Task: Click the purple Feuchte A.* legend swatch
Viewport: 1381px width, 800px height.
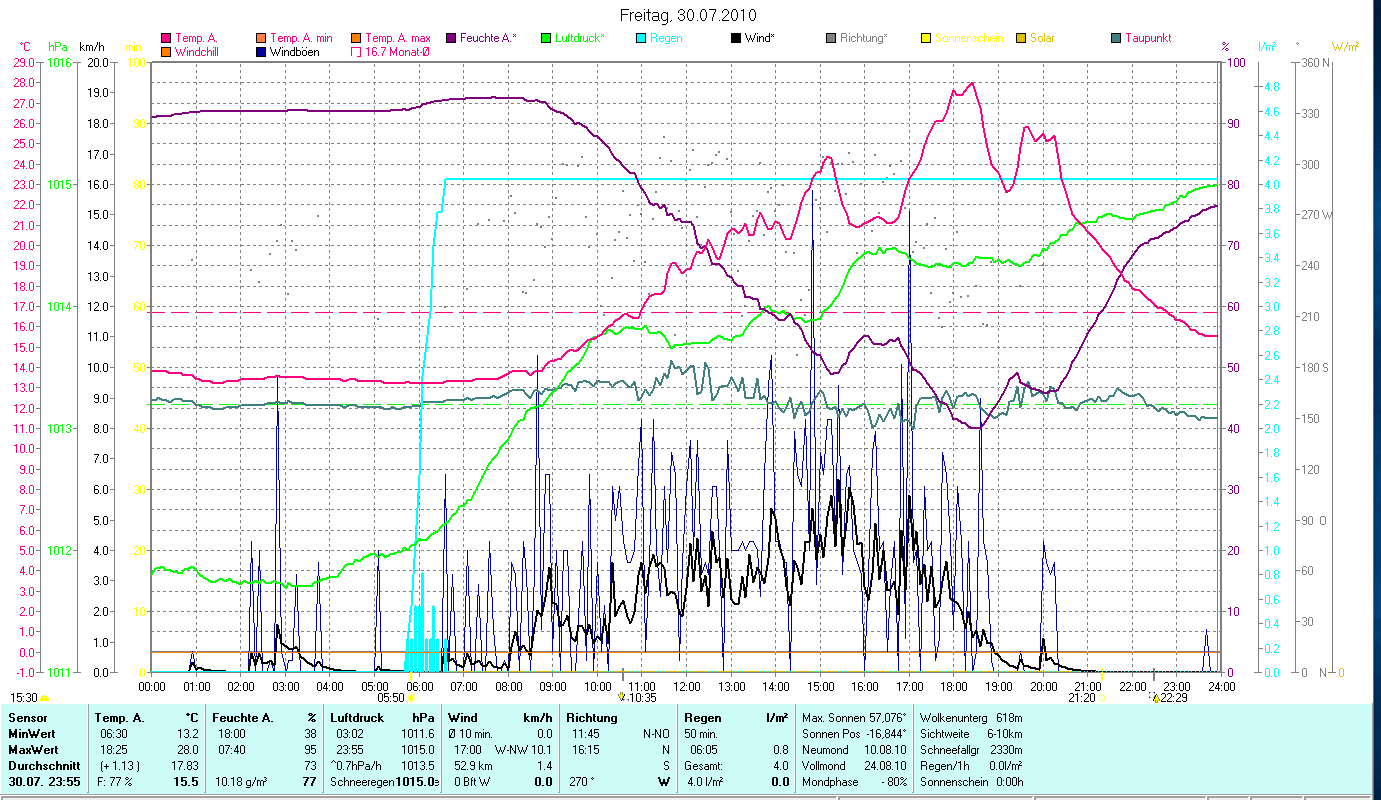Action: (x=451, y=38)
